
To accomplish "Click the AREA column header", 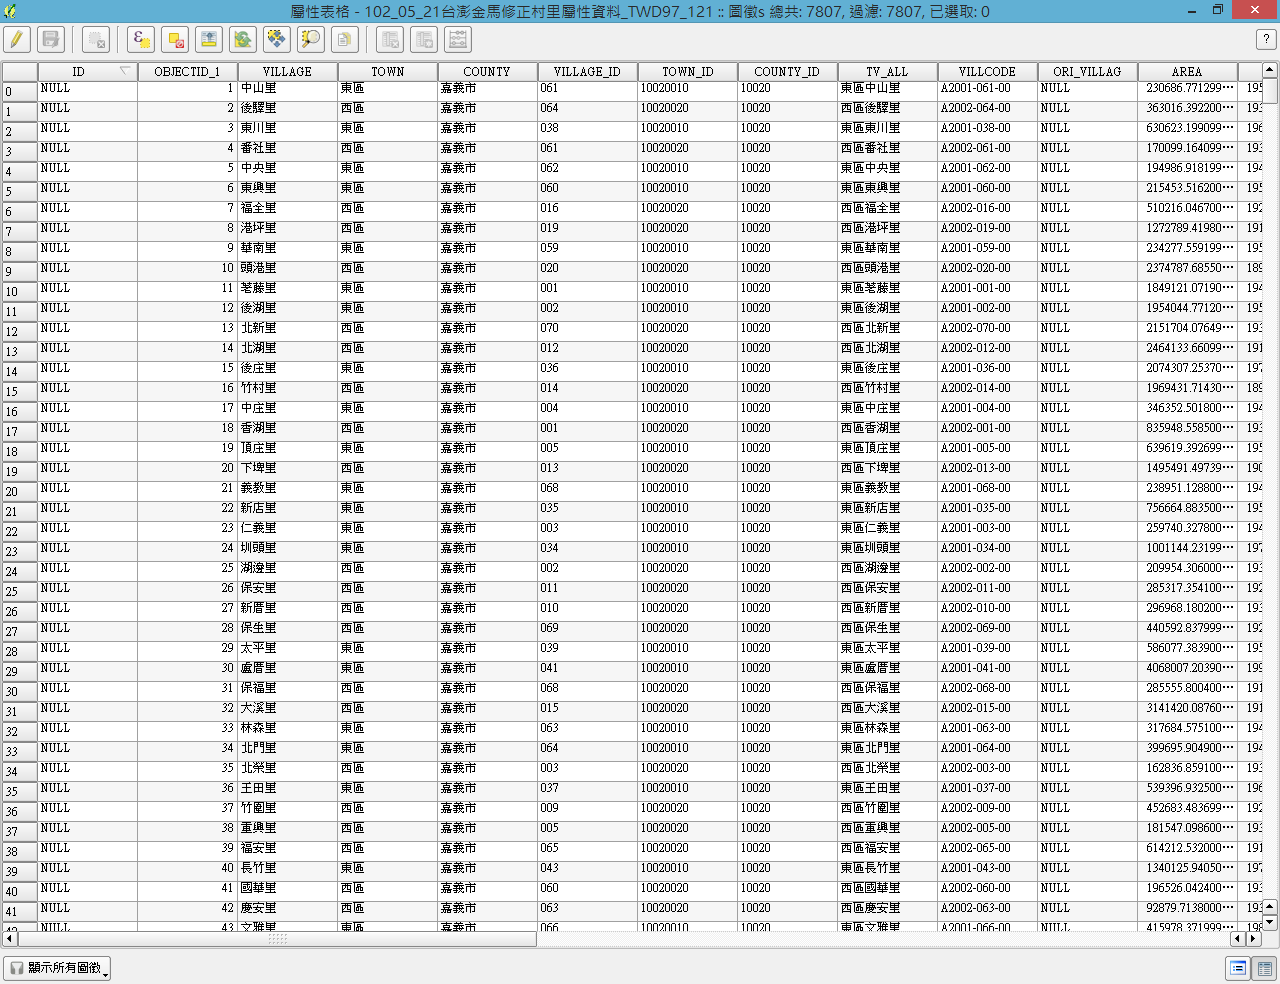I will [x=1187, y=72].
